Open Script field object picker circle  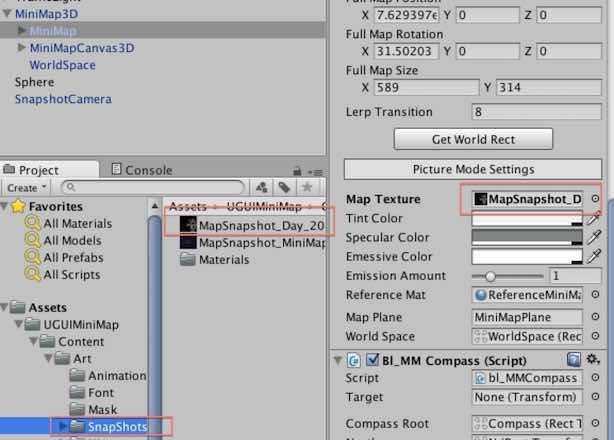(595, 377)
